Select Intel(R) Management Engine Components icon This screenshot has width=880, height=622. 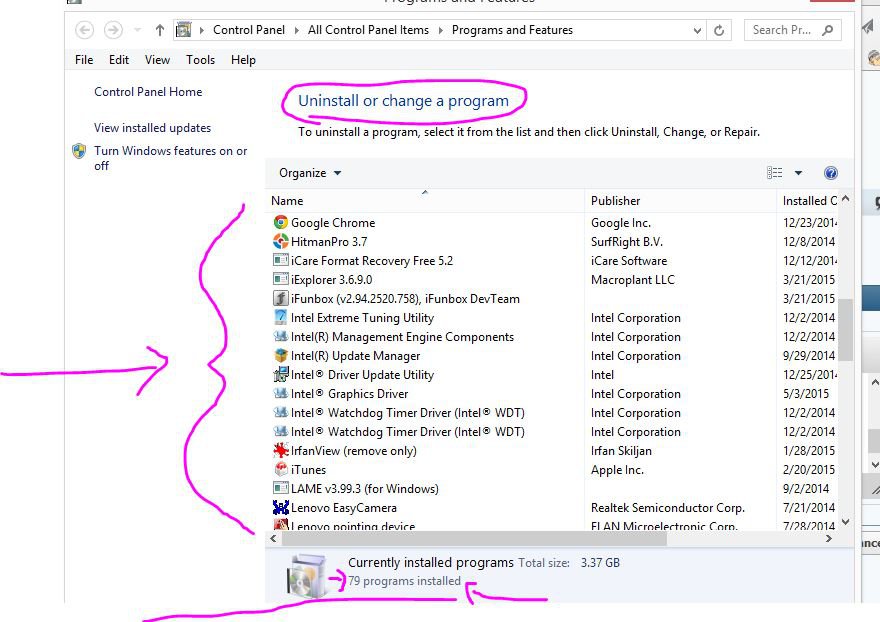pos(281,336)
